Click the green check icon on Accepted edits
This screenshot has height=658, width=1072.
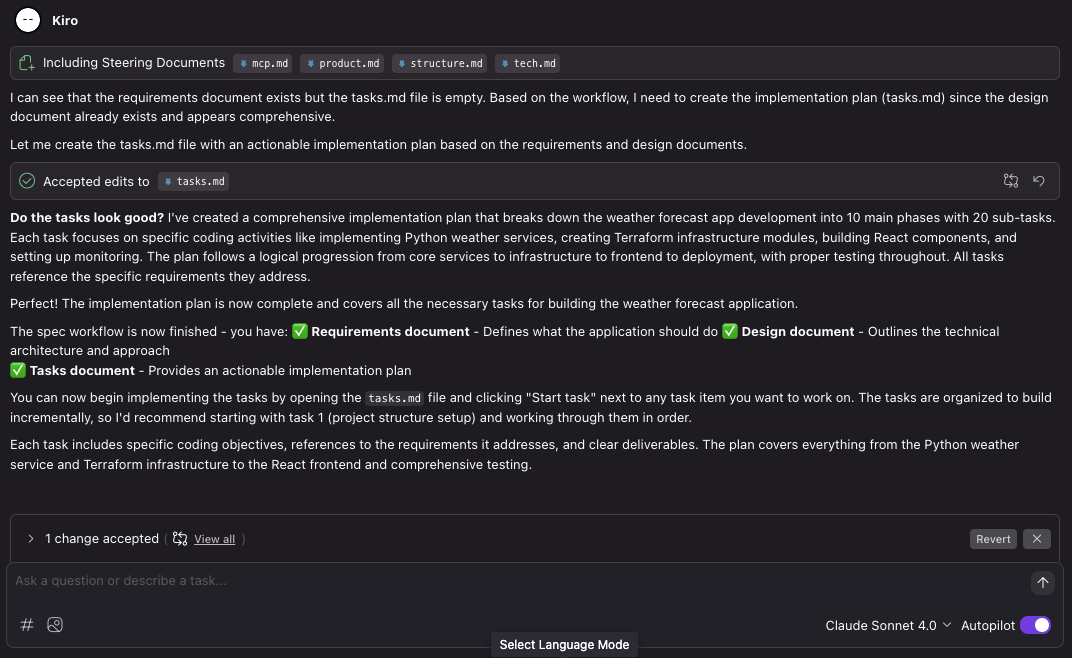click(26, 181)
